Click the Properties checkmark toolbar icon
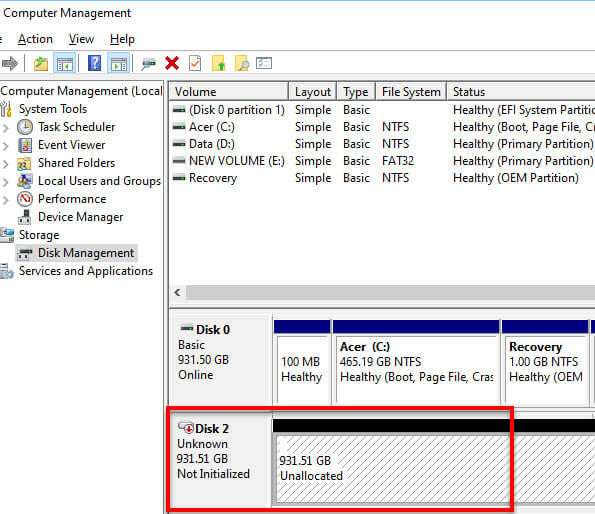 coord(195,63)
